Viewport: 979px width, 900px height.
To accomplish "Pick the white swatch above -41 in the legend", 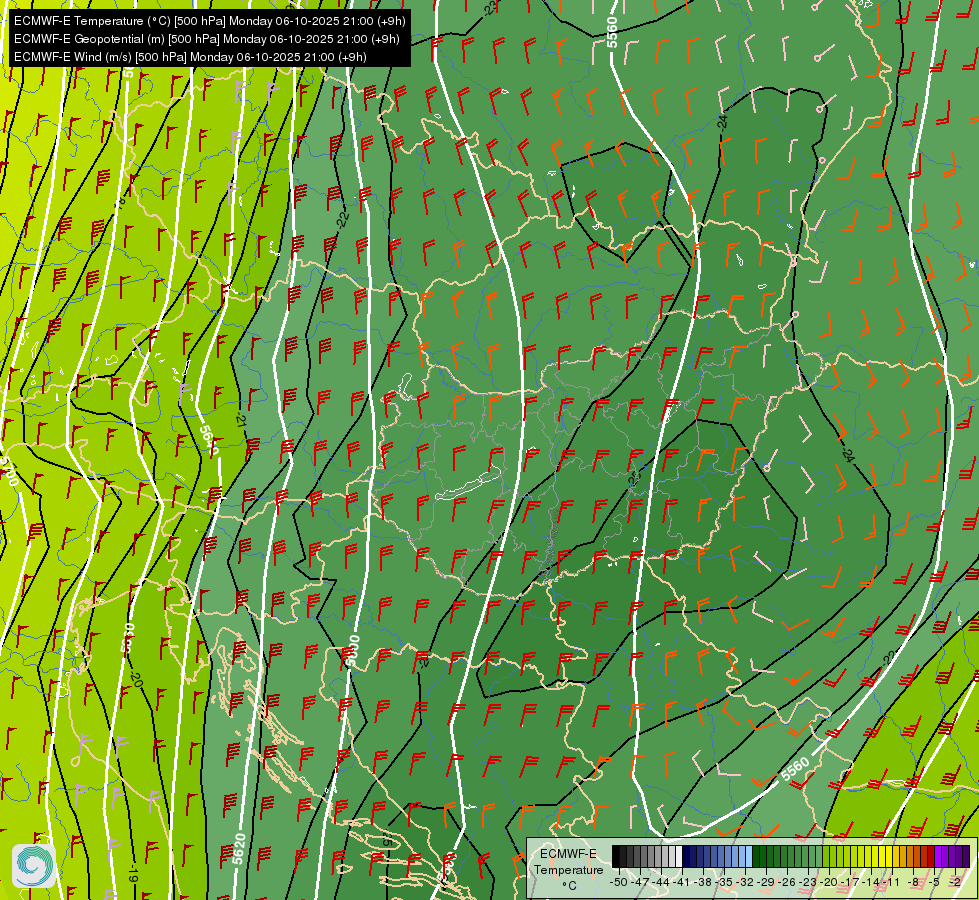I will point(679,856).
